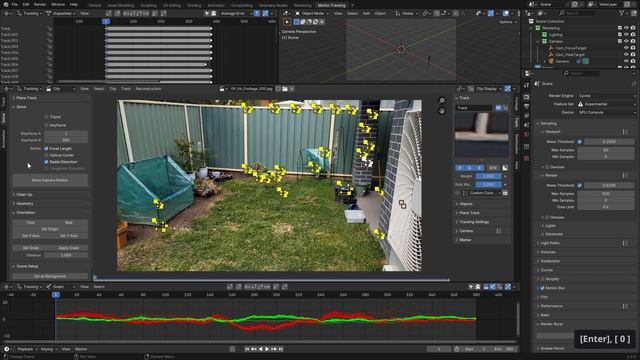Open the Edit menu
Image resolution: width=640 pixels, height=360 pixels.
click(x=26, y=4)
